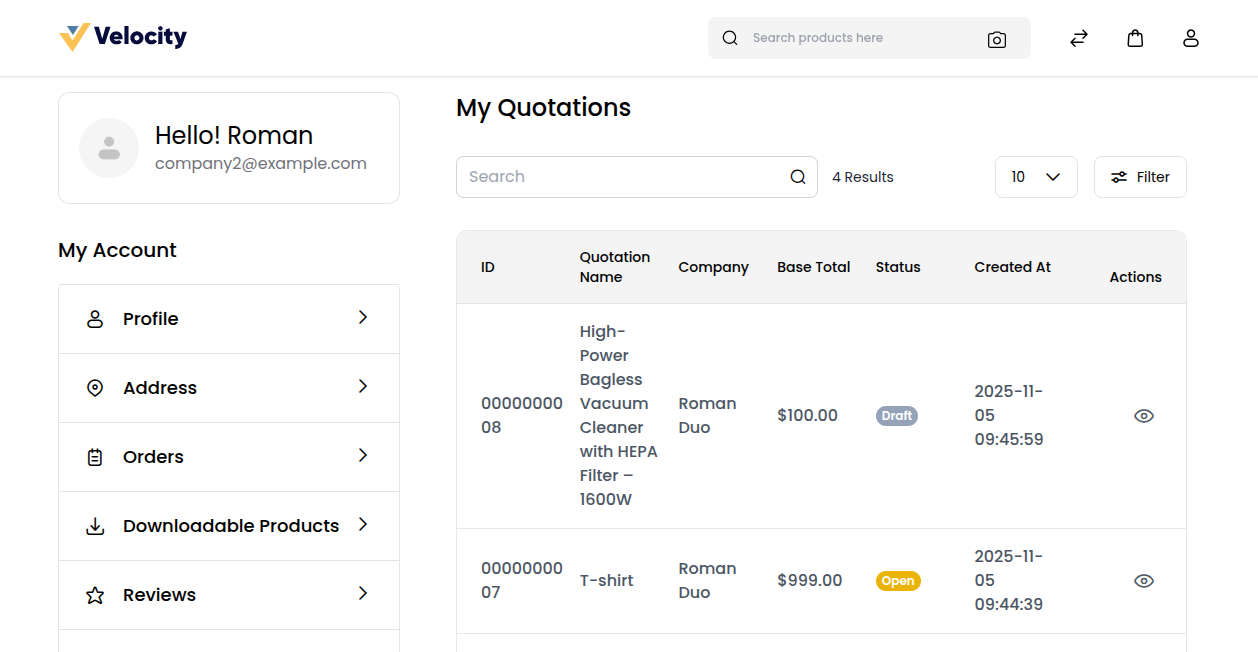
Task: Click the Velocity logo
Action: pyautogui.click(x=123, y=38)
